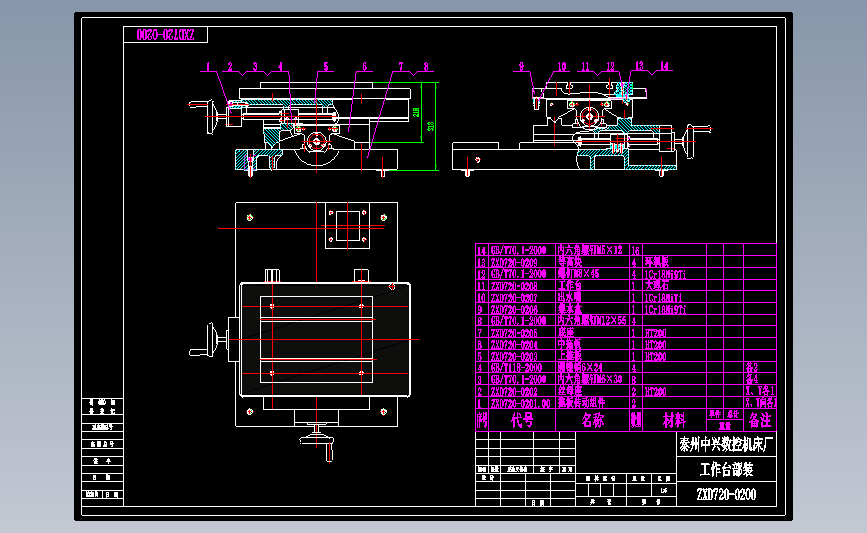Click the 泰州中兴数控机床厂 company name
Viewport: 867px width, 533px height.
[x=726, y=444]
